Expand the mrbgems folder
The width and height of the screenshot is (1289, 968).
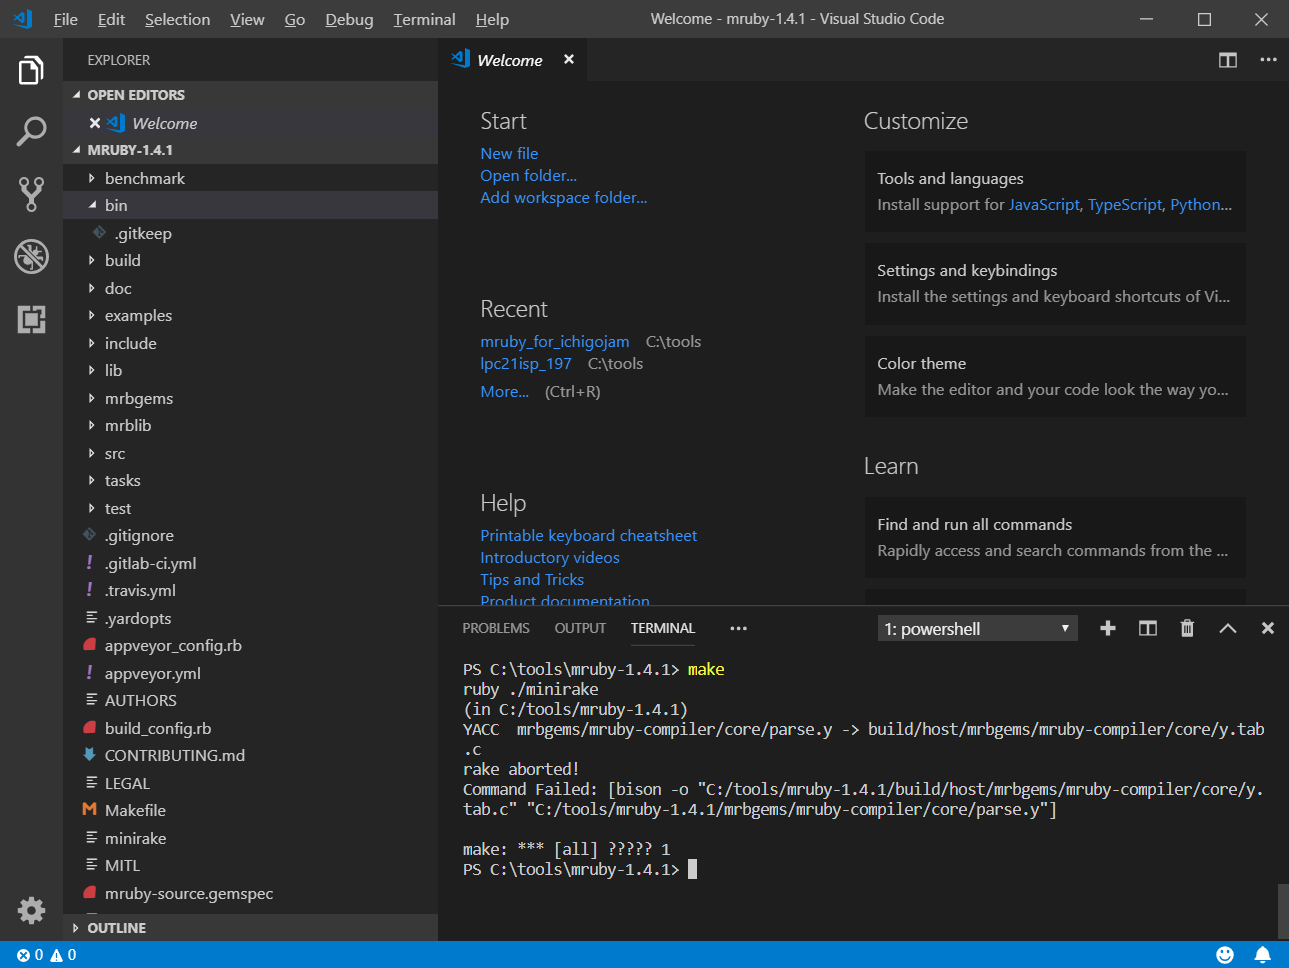(x=250, y=398)
